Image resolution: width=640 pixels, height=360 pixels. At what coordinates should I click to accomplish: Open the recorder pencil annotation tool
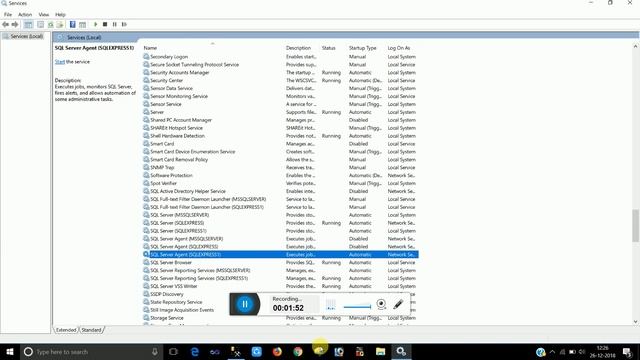tap(398, 304)
